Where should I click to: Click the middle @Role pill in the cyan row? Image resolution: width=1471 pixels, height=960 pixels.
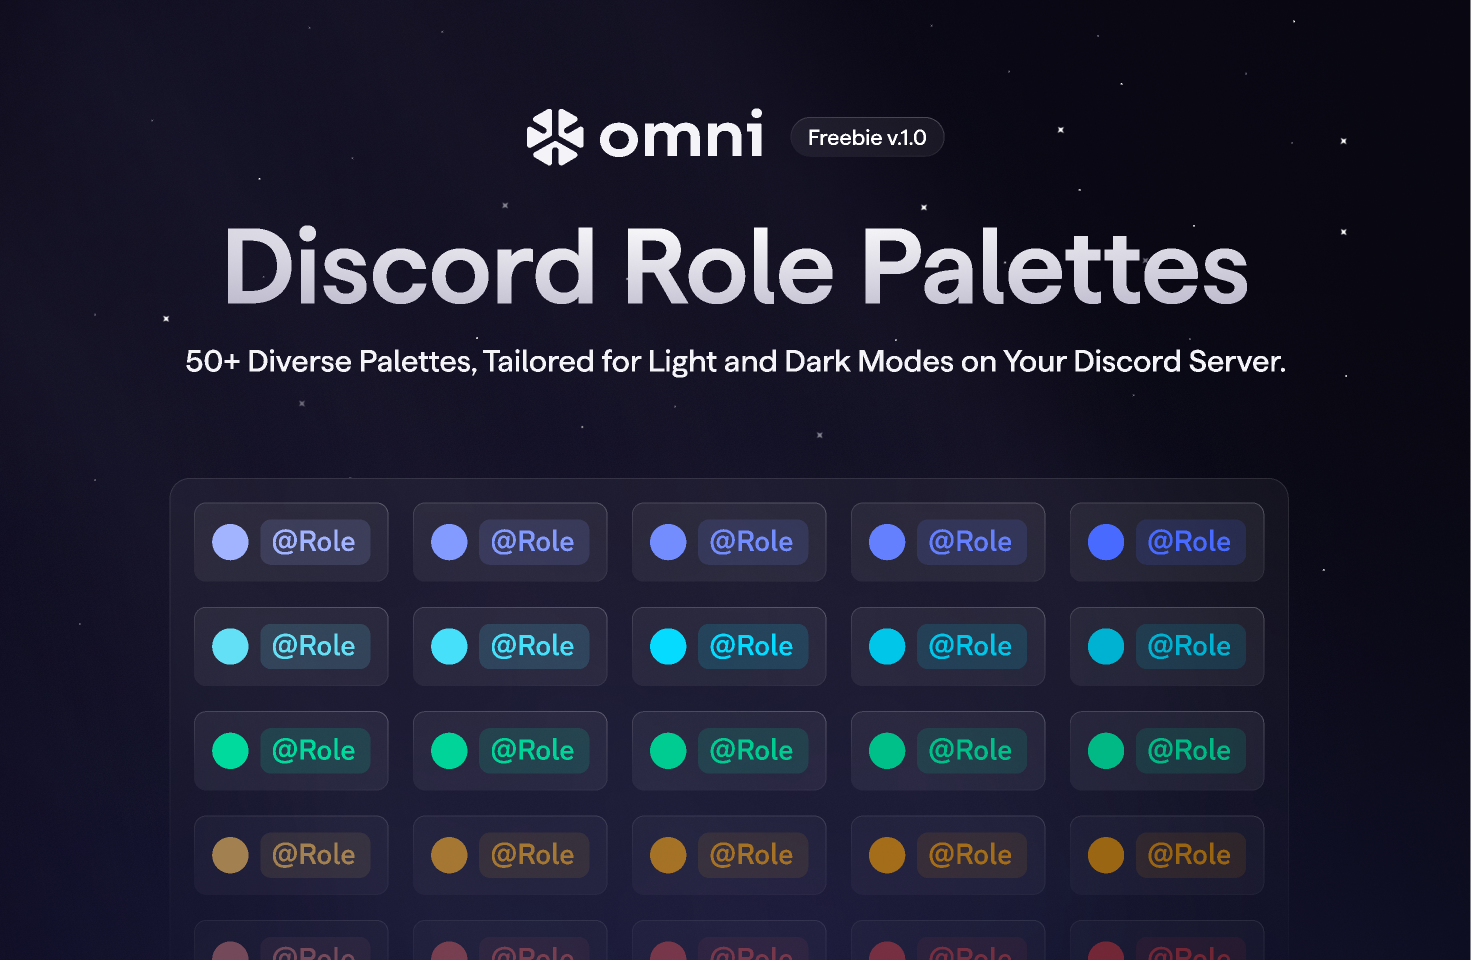pos(753,646)
